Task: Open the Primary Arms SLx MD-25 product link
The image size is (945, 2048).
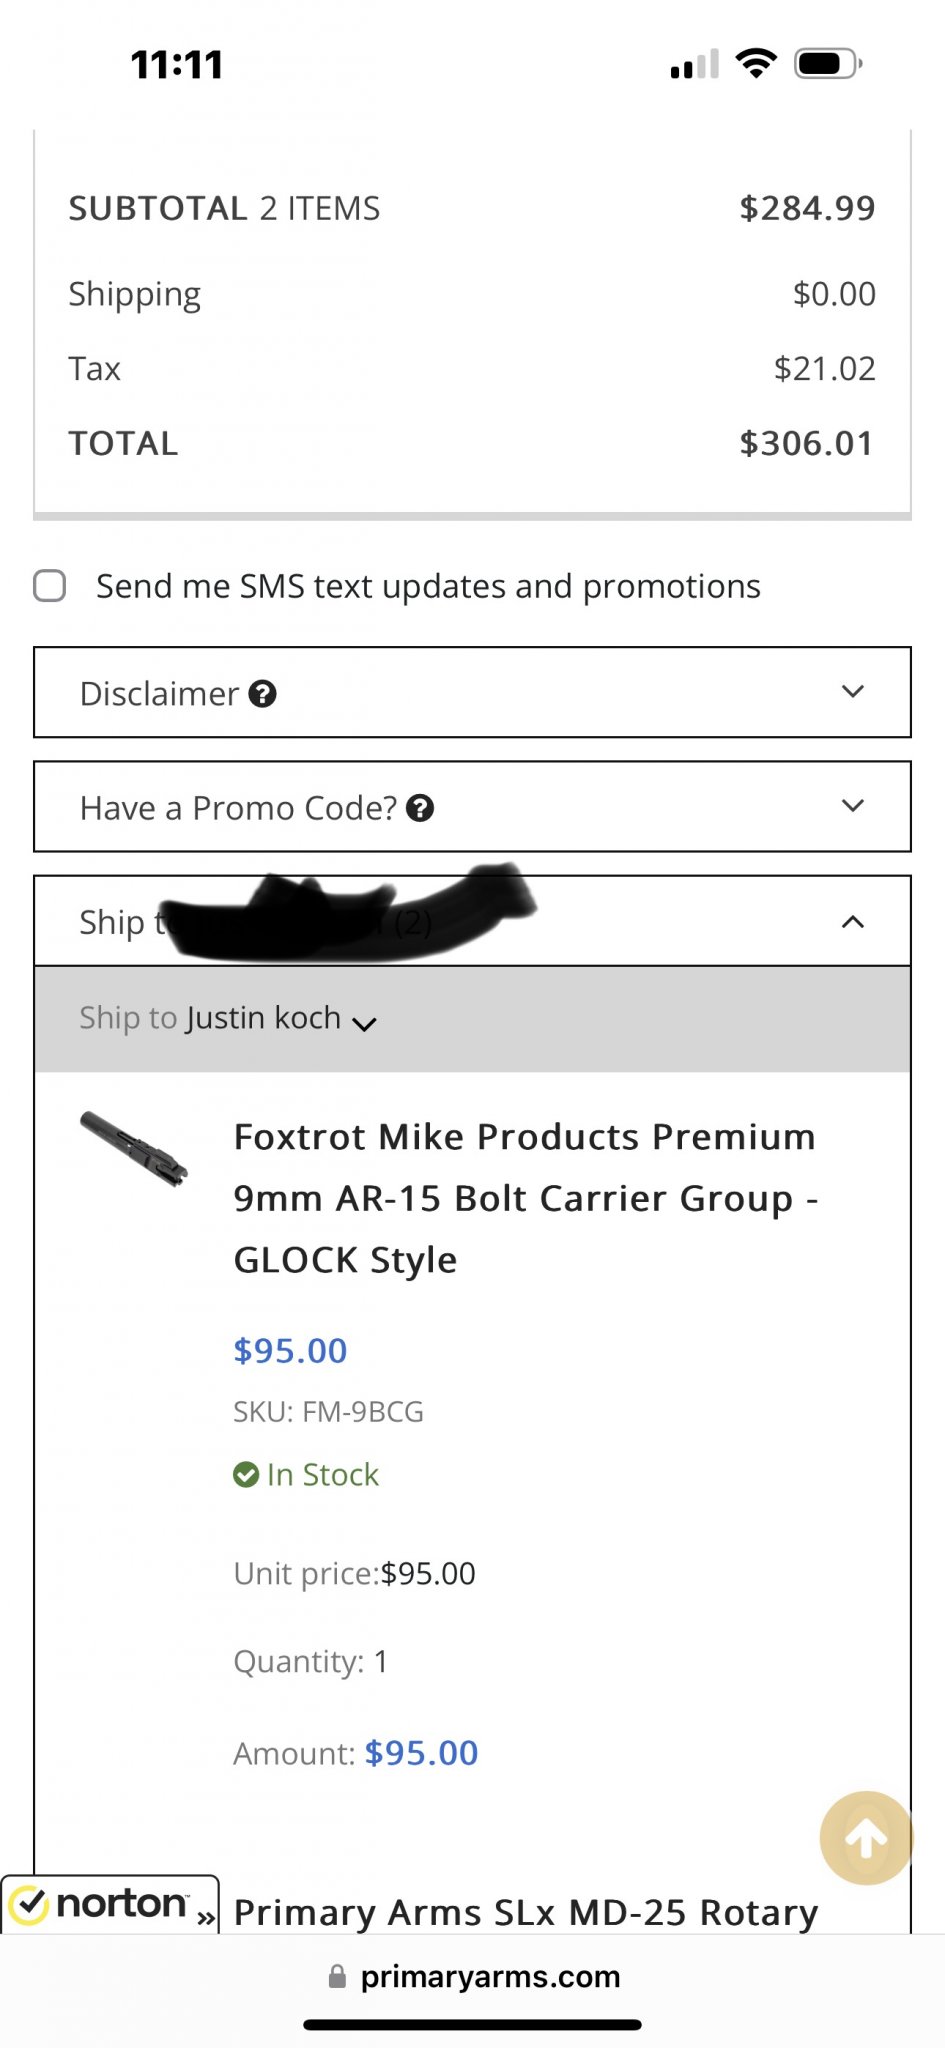Action: tap(526, 1912)
